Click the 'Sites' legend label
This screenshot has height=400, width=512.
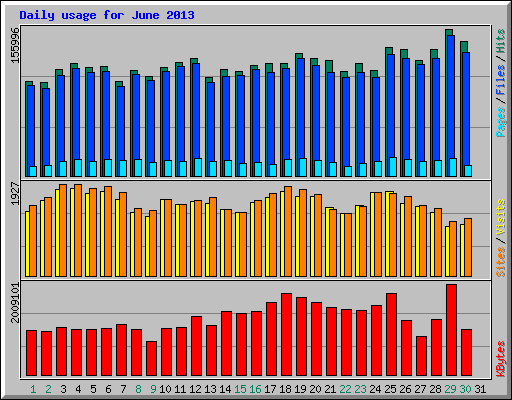(x=501, y=262)
